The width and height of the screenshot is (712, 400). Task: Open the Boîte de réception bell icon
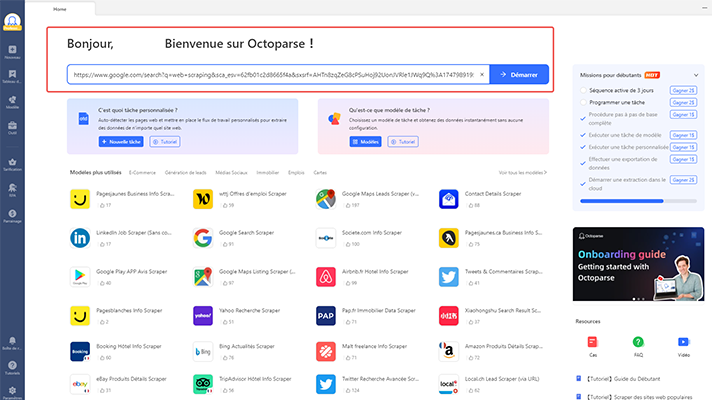[12, 341]
